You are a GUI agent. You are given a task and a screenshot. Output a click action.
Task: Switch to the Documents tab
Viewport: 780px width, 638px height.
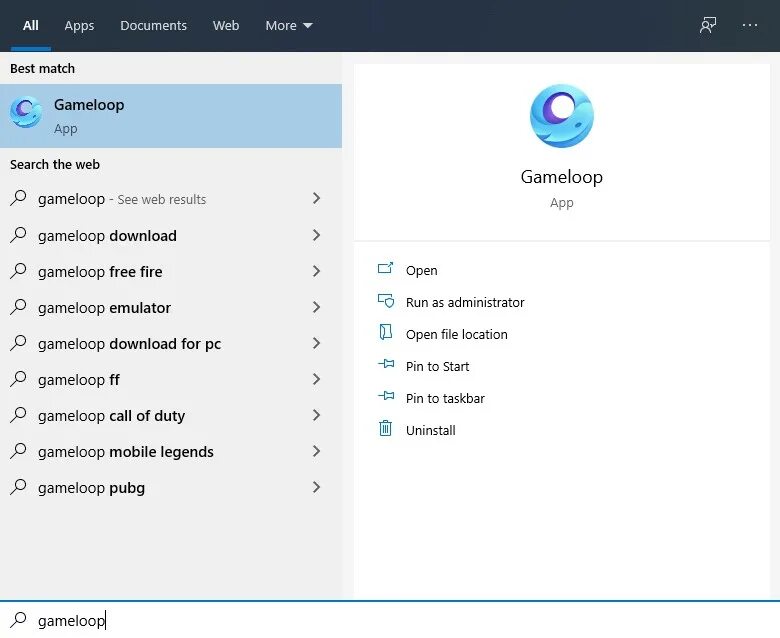[x=153, y=25]
